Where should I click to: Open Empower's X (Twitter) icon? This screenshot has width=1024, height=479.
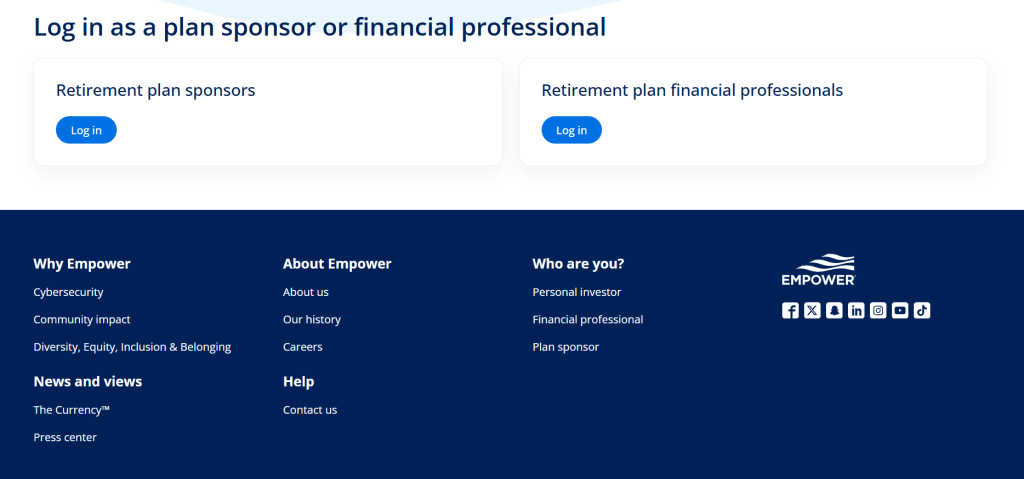tap(812, 311)
